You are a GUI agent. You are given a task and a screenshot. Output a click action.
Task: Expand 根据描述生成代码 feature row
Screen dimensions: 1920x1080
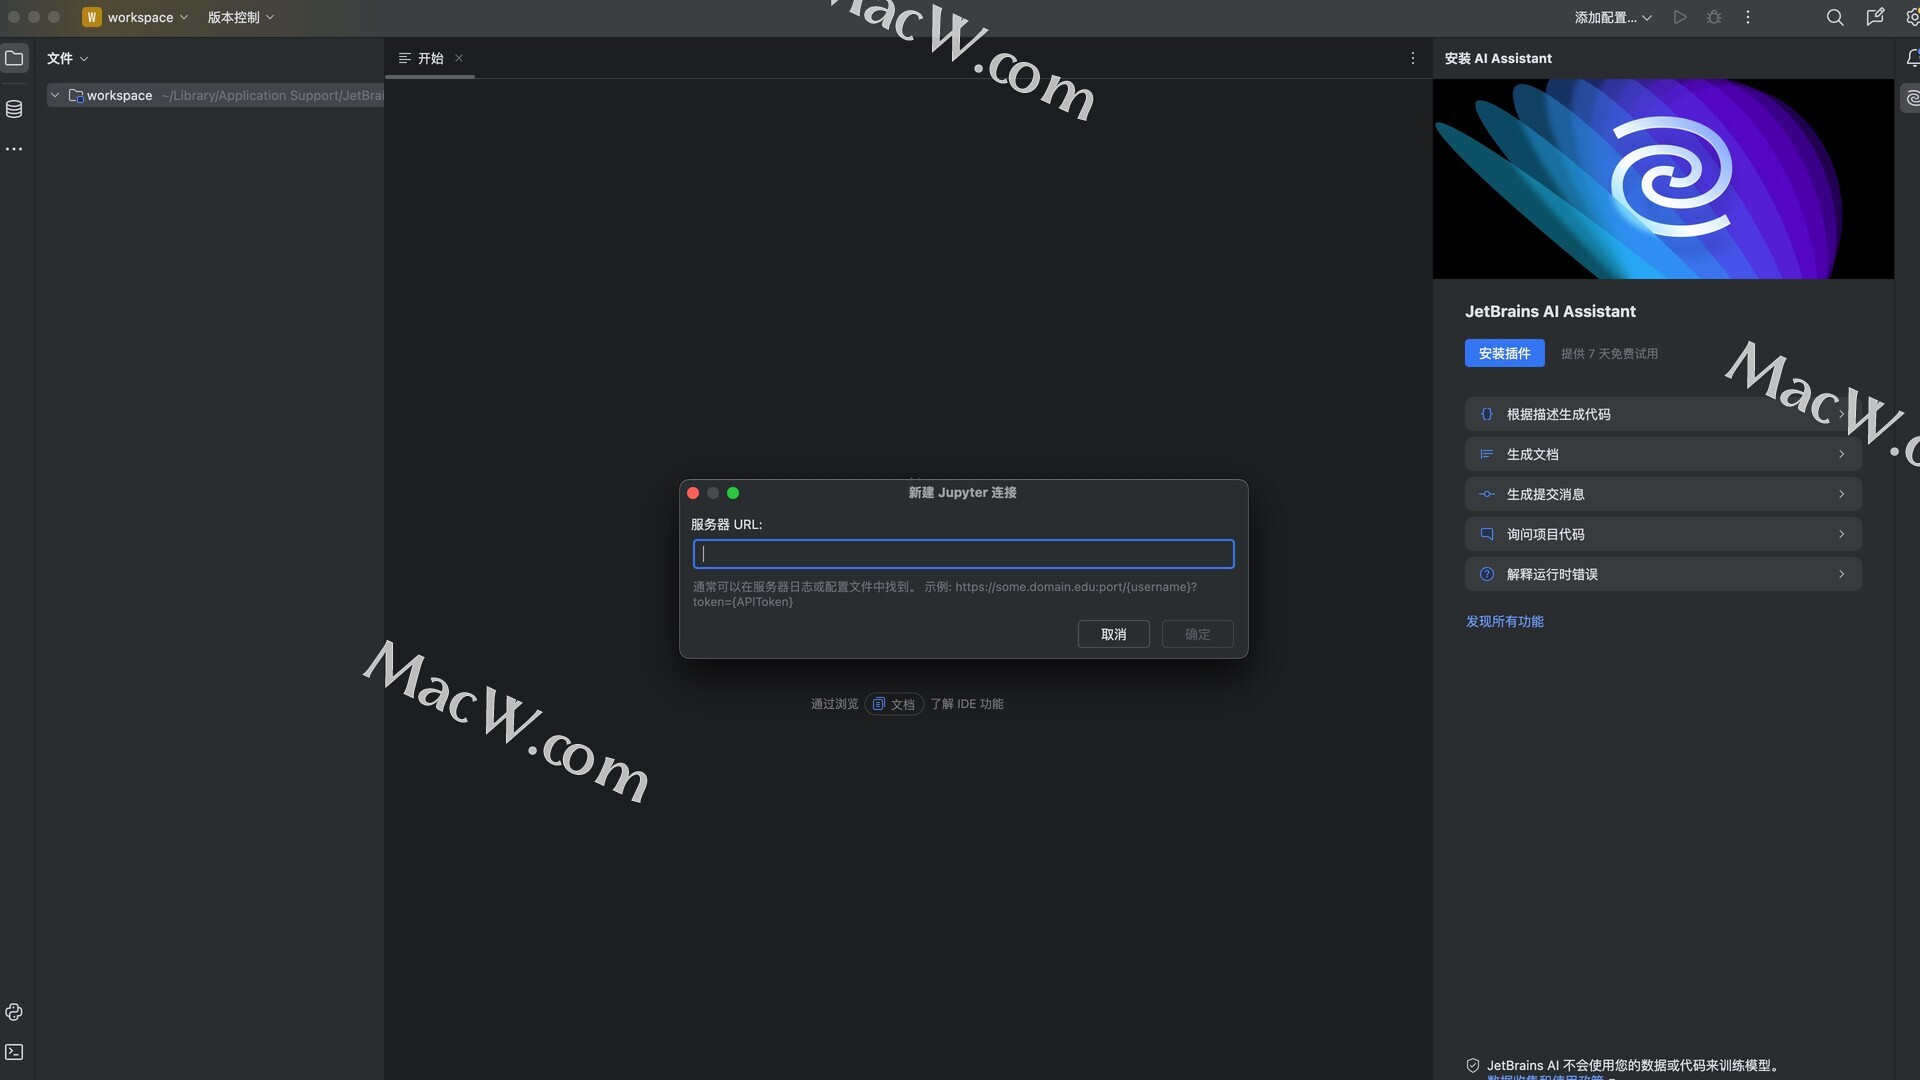[x=1663, y=414]
